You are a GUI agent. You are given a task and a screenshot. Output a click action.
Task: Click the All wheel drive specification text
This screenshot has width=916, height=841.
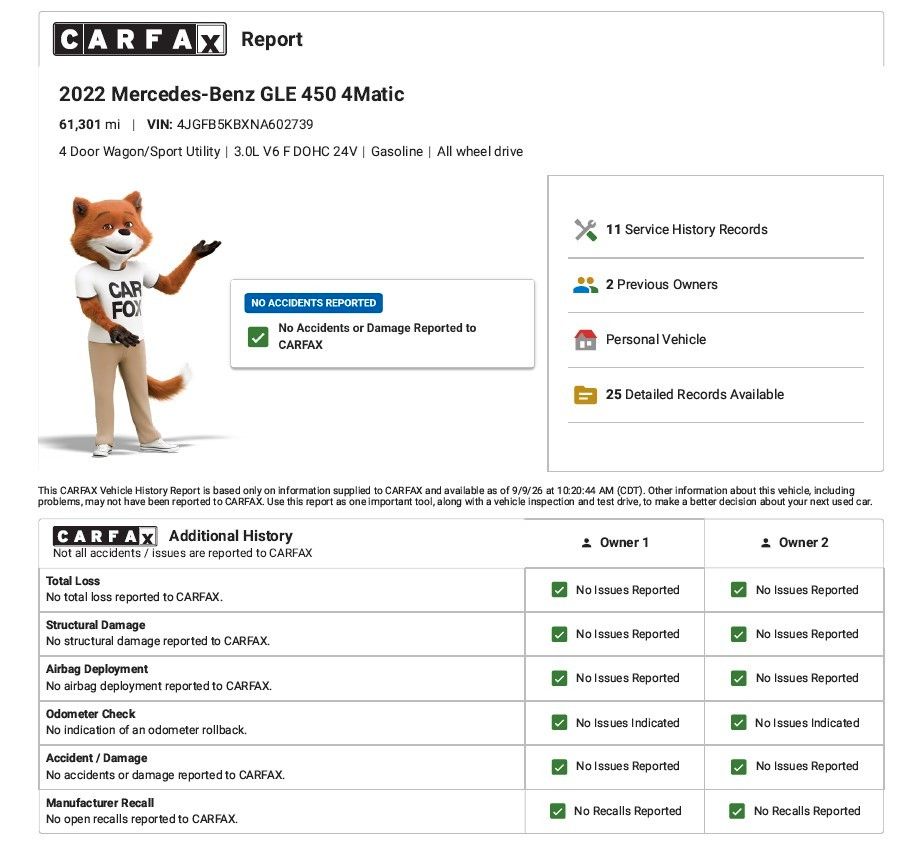point(480,152)
